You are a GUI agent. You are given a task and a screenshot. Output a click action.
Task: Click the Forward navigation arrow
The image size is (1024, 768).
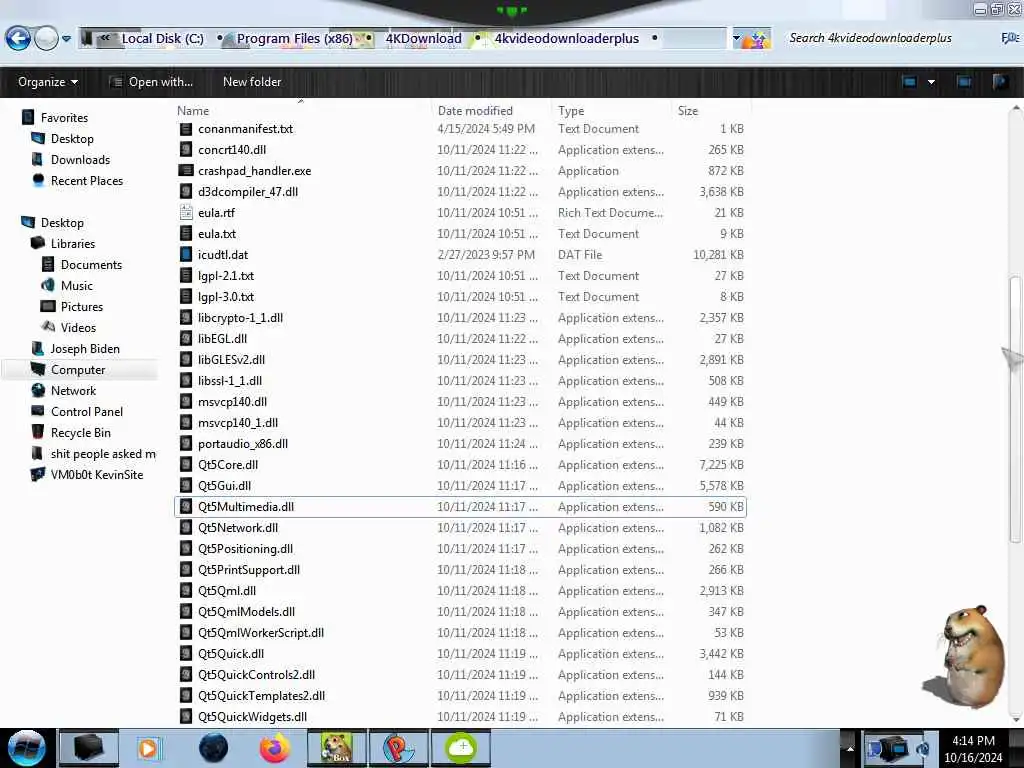pos(46,39)
